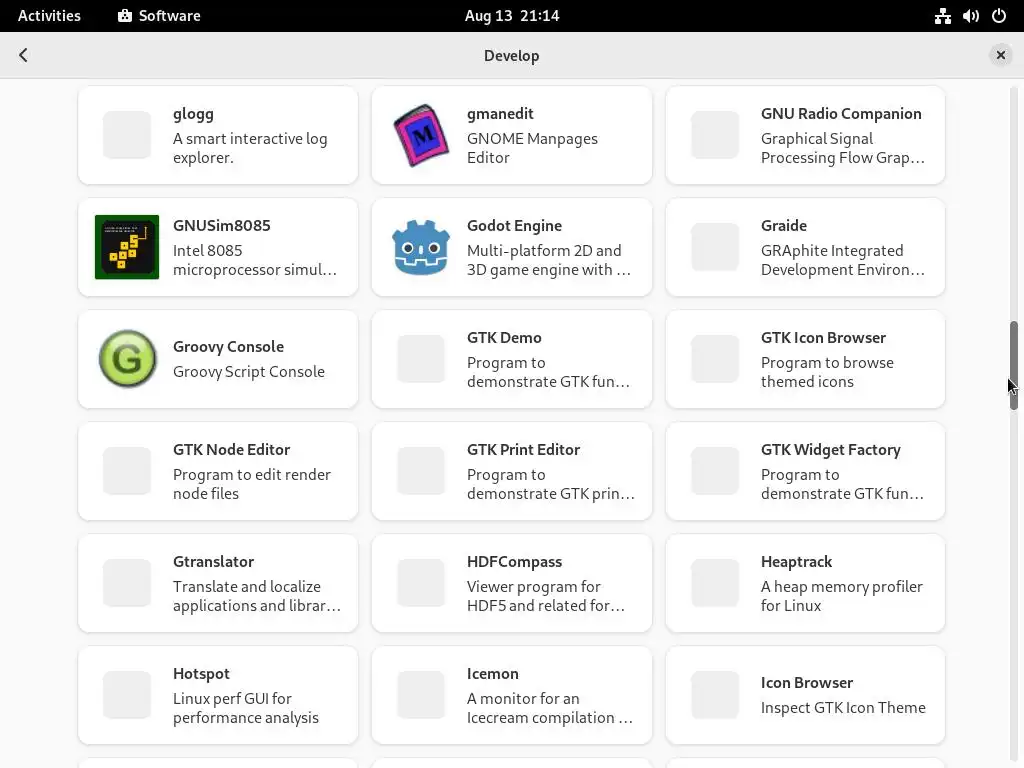Click the Icon Browser placeholder icon
Viewport: 1024px width, 768px height.
[x=715, y=695]
